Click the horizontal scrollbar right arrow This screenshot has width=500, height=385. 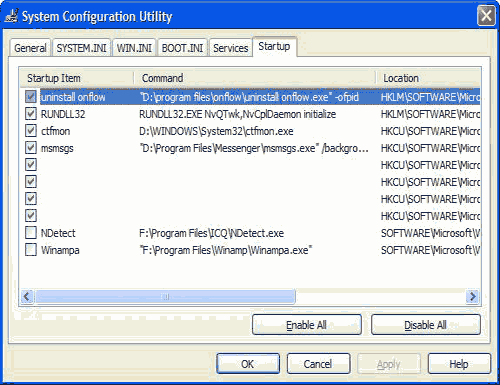pos(472,296)
